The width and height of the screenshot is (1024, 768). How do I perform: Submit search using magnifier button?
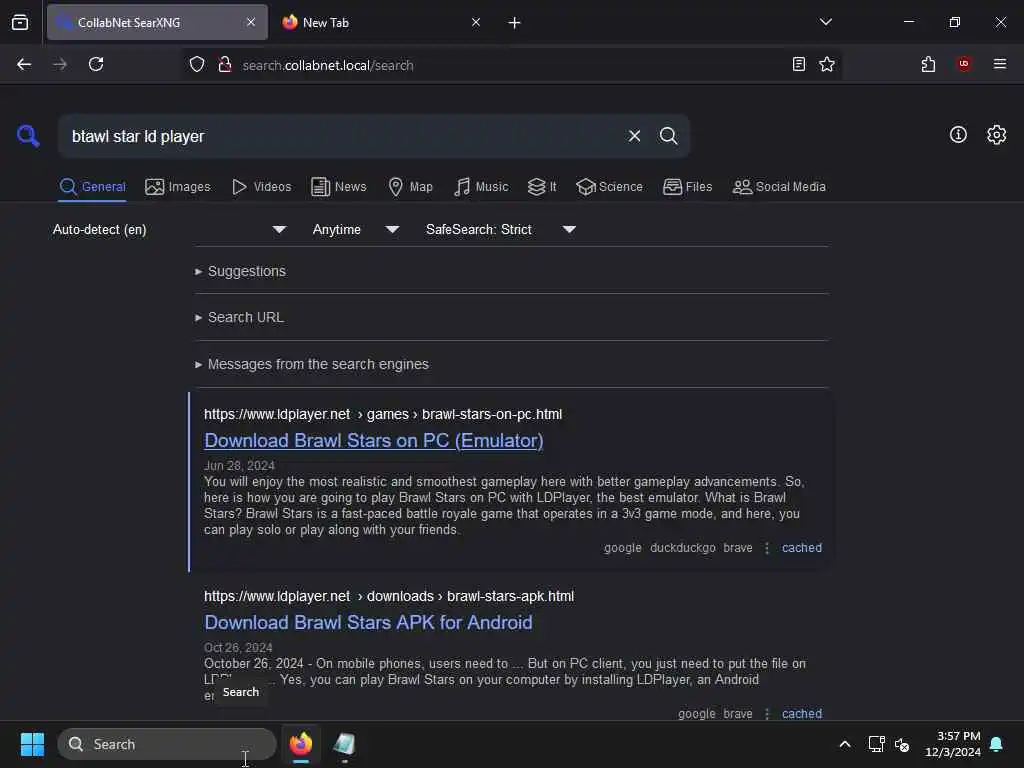(x=668, y=136)
